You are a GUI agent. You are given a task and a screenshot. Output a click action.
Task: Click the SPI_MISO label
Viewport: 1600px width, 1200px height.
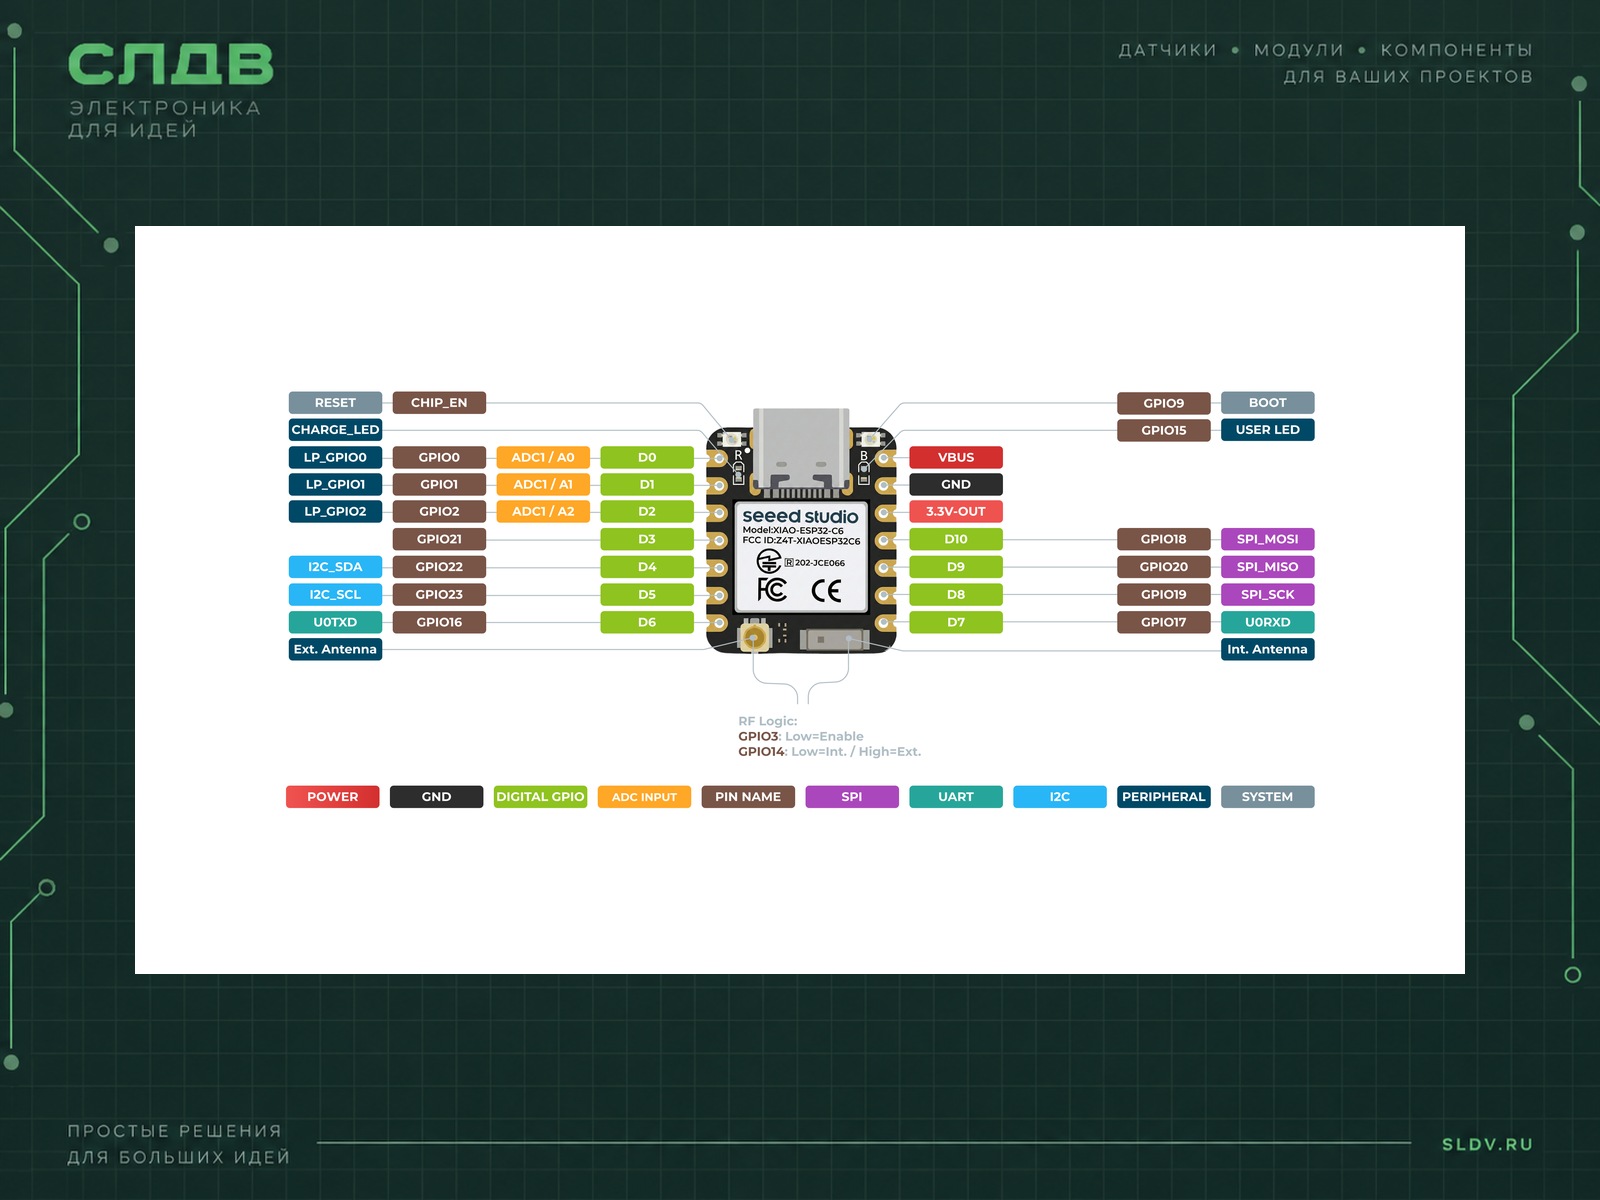click(1268, 567)
